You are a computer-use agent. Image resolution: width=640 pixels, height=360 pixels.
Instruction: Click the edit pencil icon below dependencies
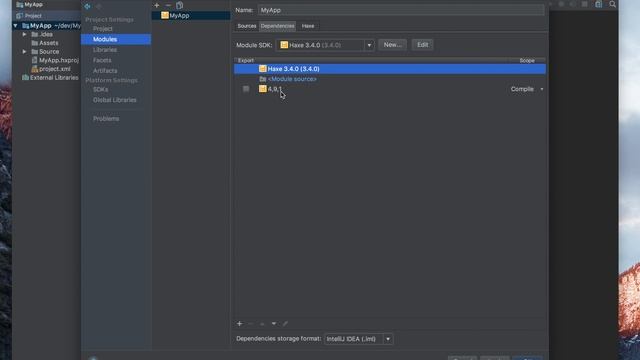pos(285,324)
